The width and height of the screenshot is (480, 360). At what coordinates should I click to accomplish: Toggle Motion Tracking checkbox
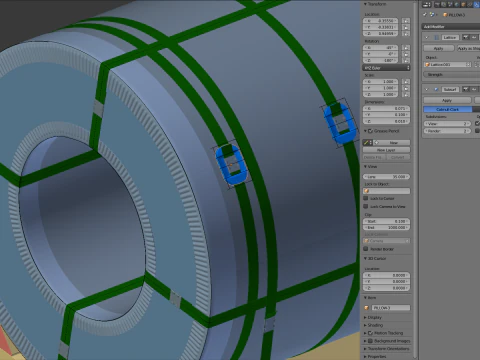pos(370,333)
